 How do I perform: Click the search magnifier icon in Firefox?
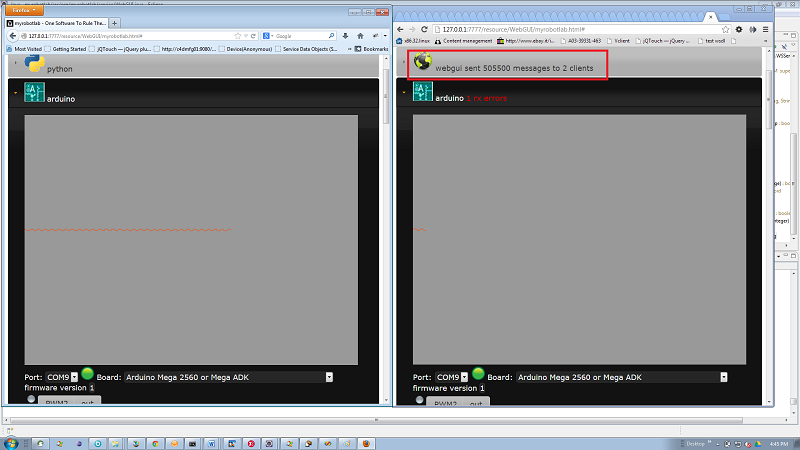point(331,36)
